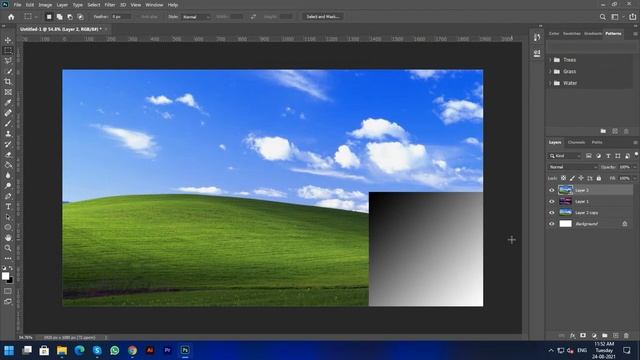Delete layer trash icon in Layers panel
The image size is (640, 360).
point(626,336)
